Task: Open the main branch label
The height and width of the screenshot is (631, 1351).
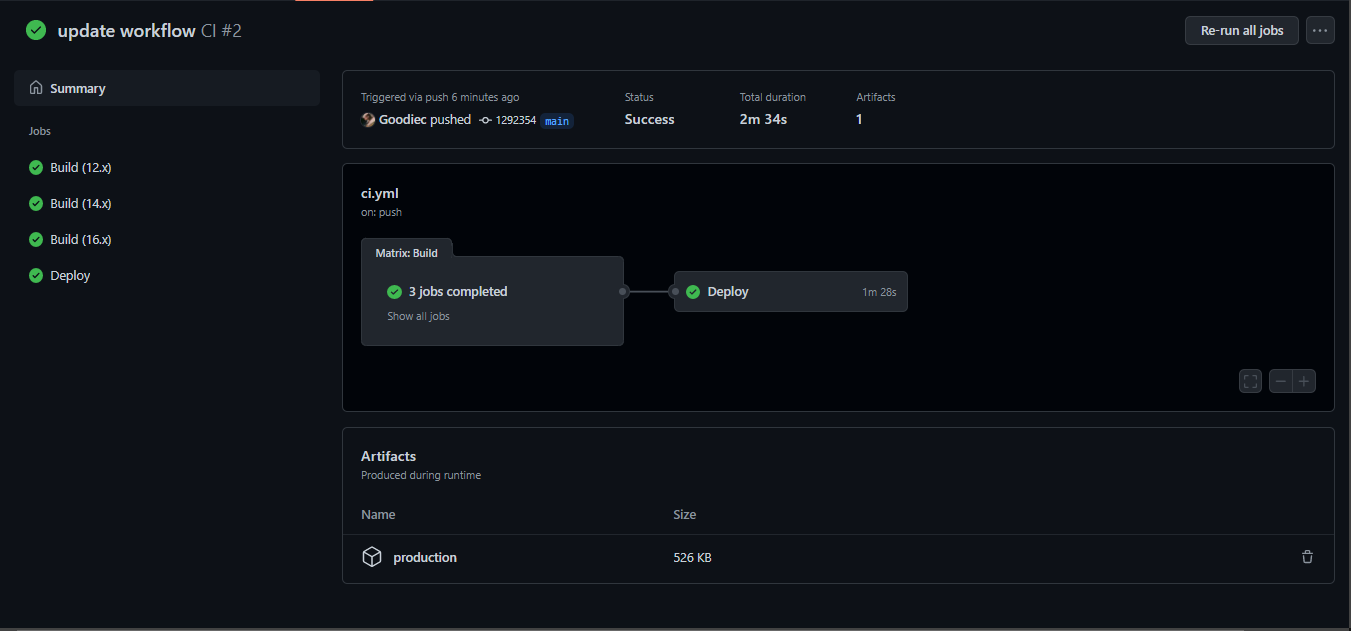Action: [x=557, y=121]
